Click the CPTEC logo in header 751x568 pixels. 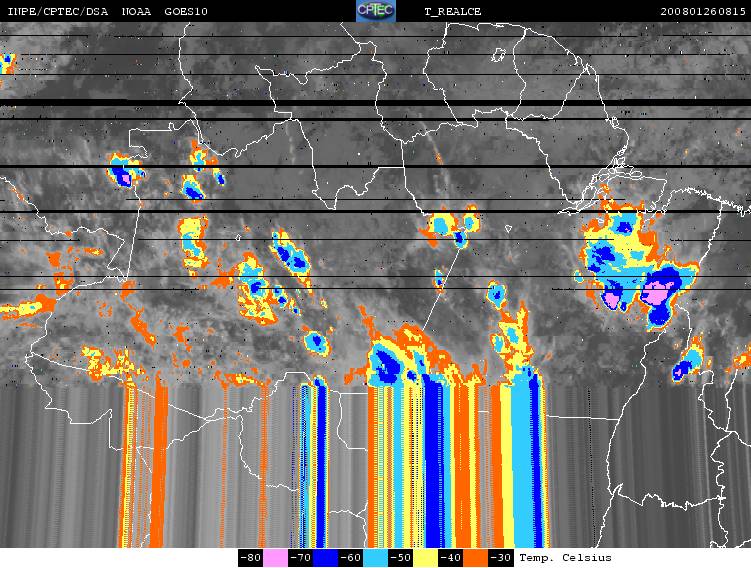point(376,11)
